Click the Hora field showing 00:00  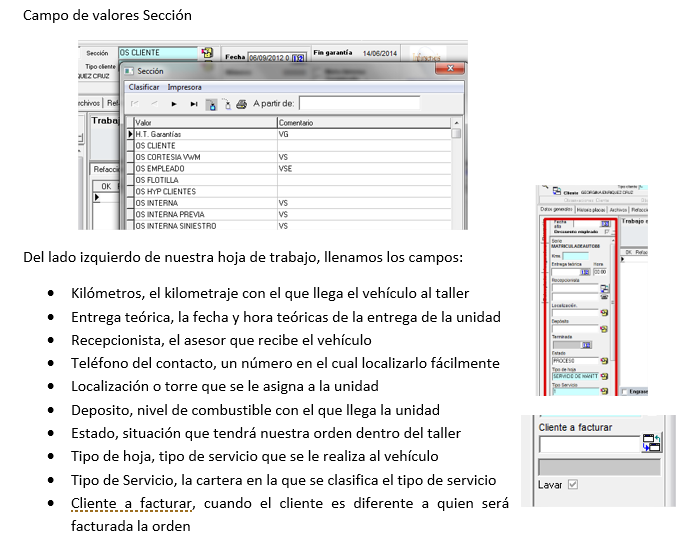[x=600, y=272]
